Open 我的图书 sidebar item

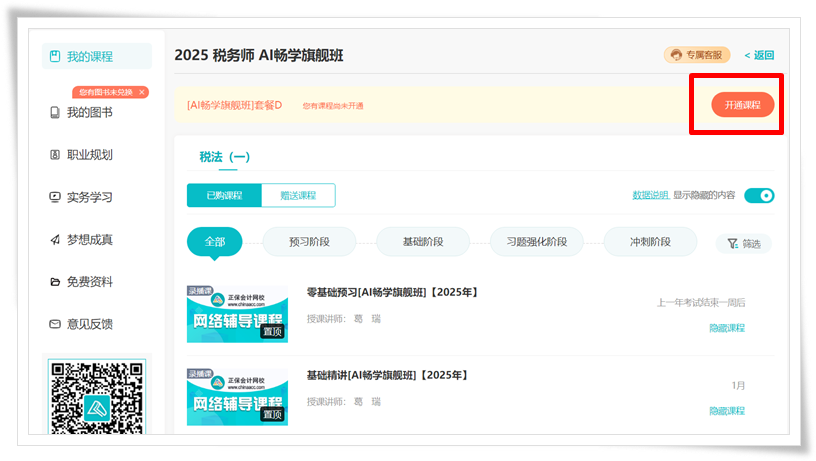(89, 112)
